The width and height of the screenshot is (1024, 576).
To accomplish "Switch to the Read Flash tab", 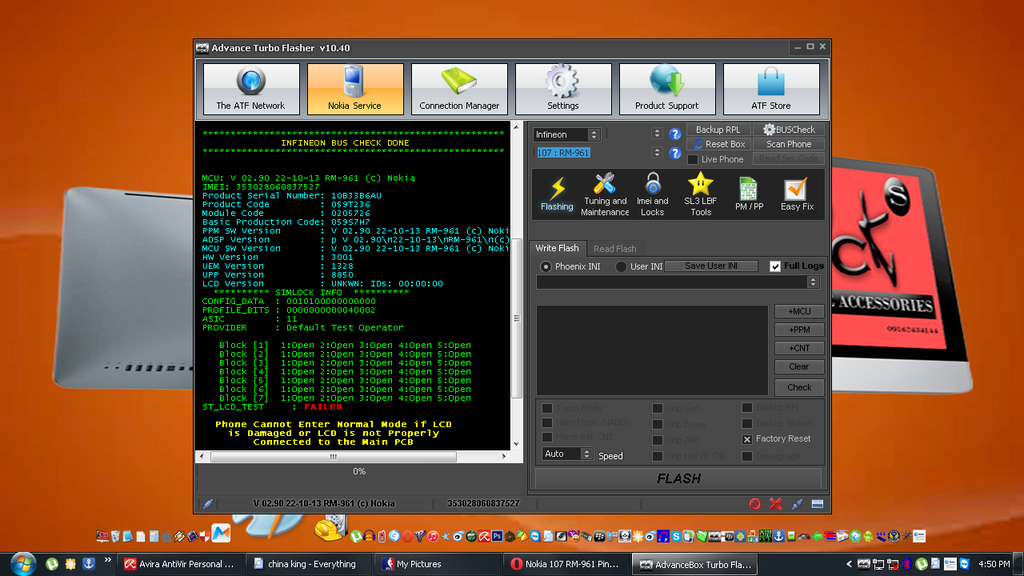I will coord(614,249).
